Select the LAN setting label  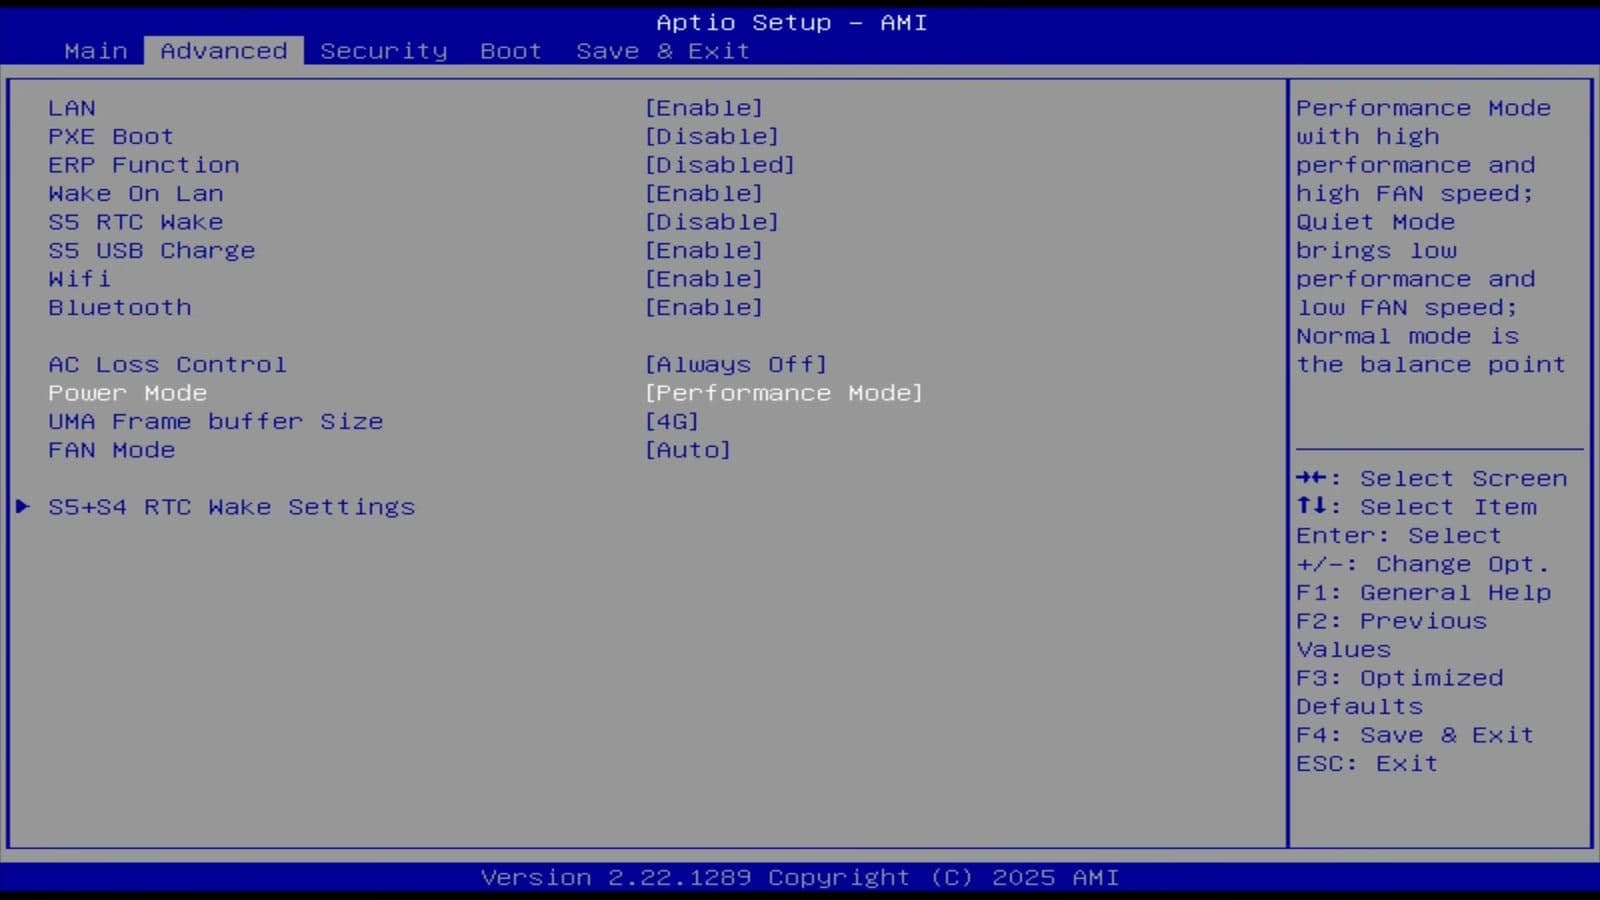(x=72, y=108)
